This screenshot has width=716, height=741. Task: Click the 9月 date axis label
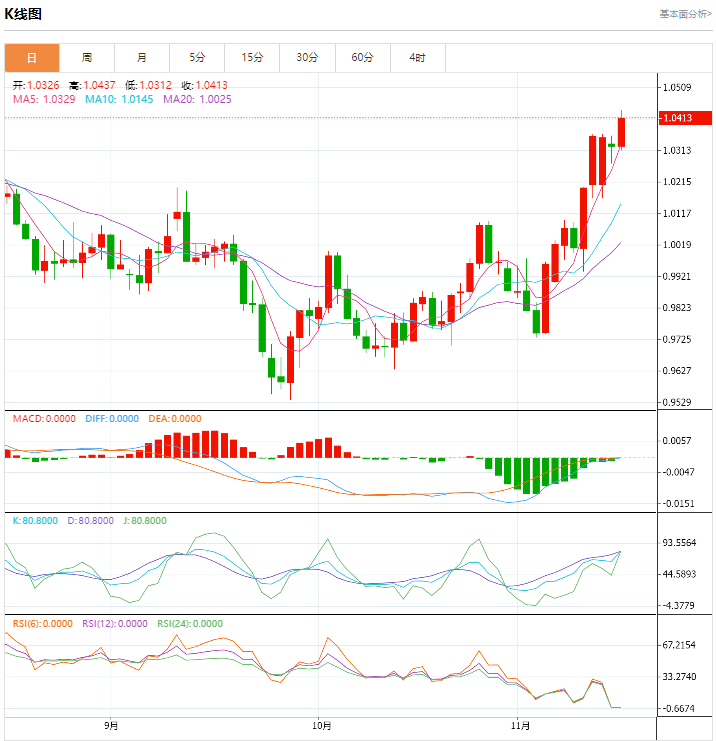(111, 725)
